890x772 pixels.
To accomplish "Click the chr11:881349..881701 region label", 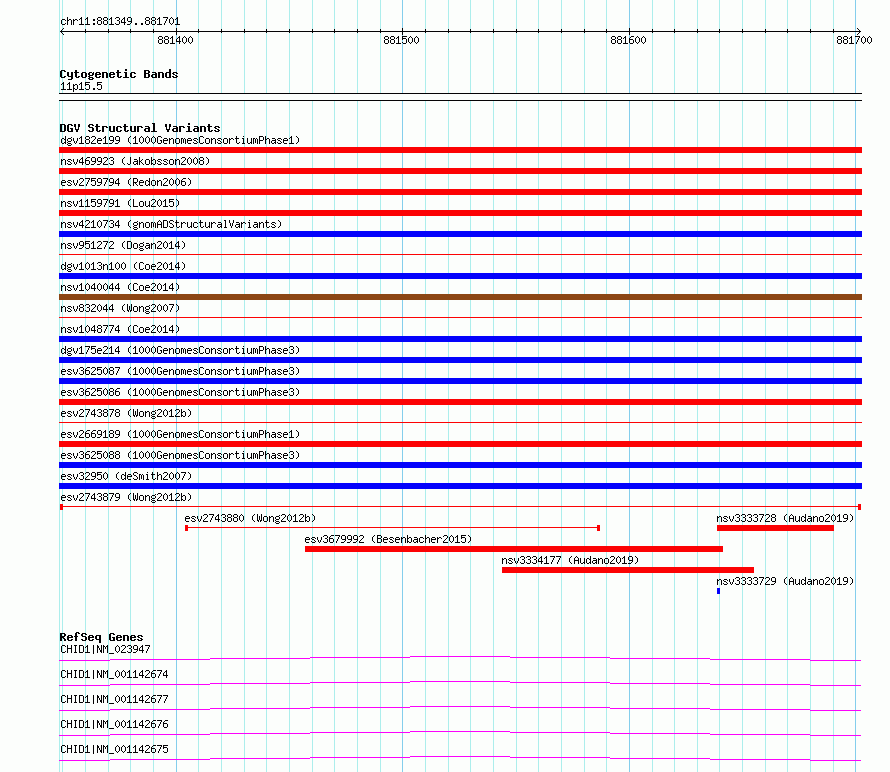I will (x=120, y=21).
